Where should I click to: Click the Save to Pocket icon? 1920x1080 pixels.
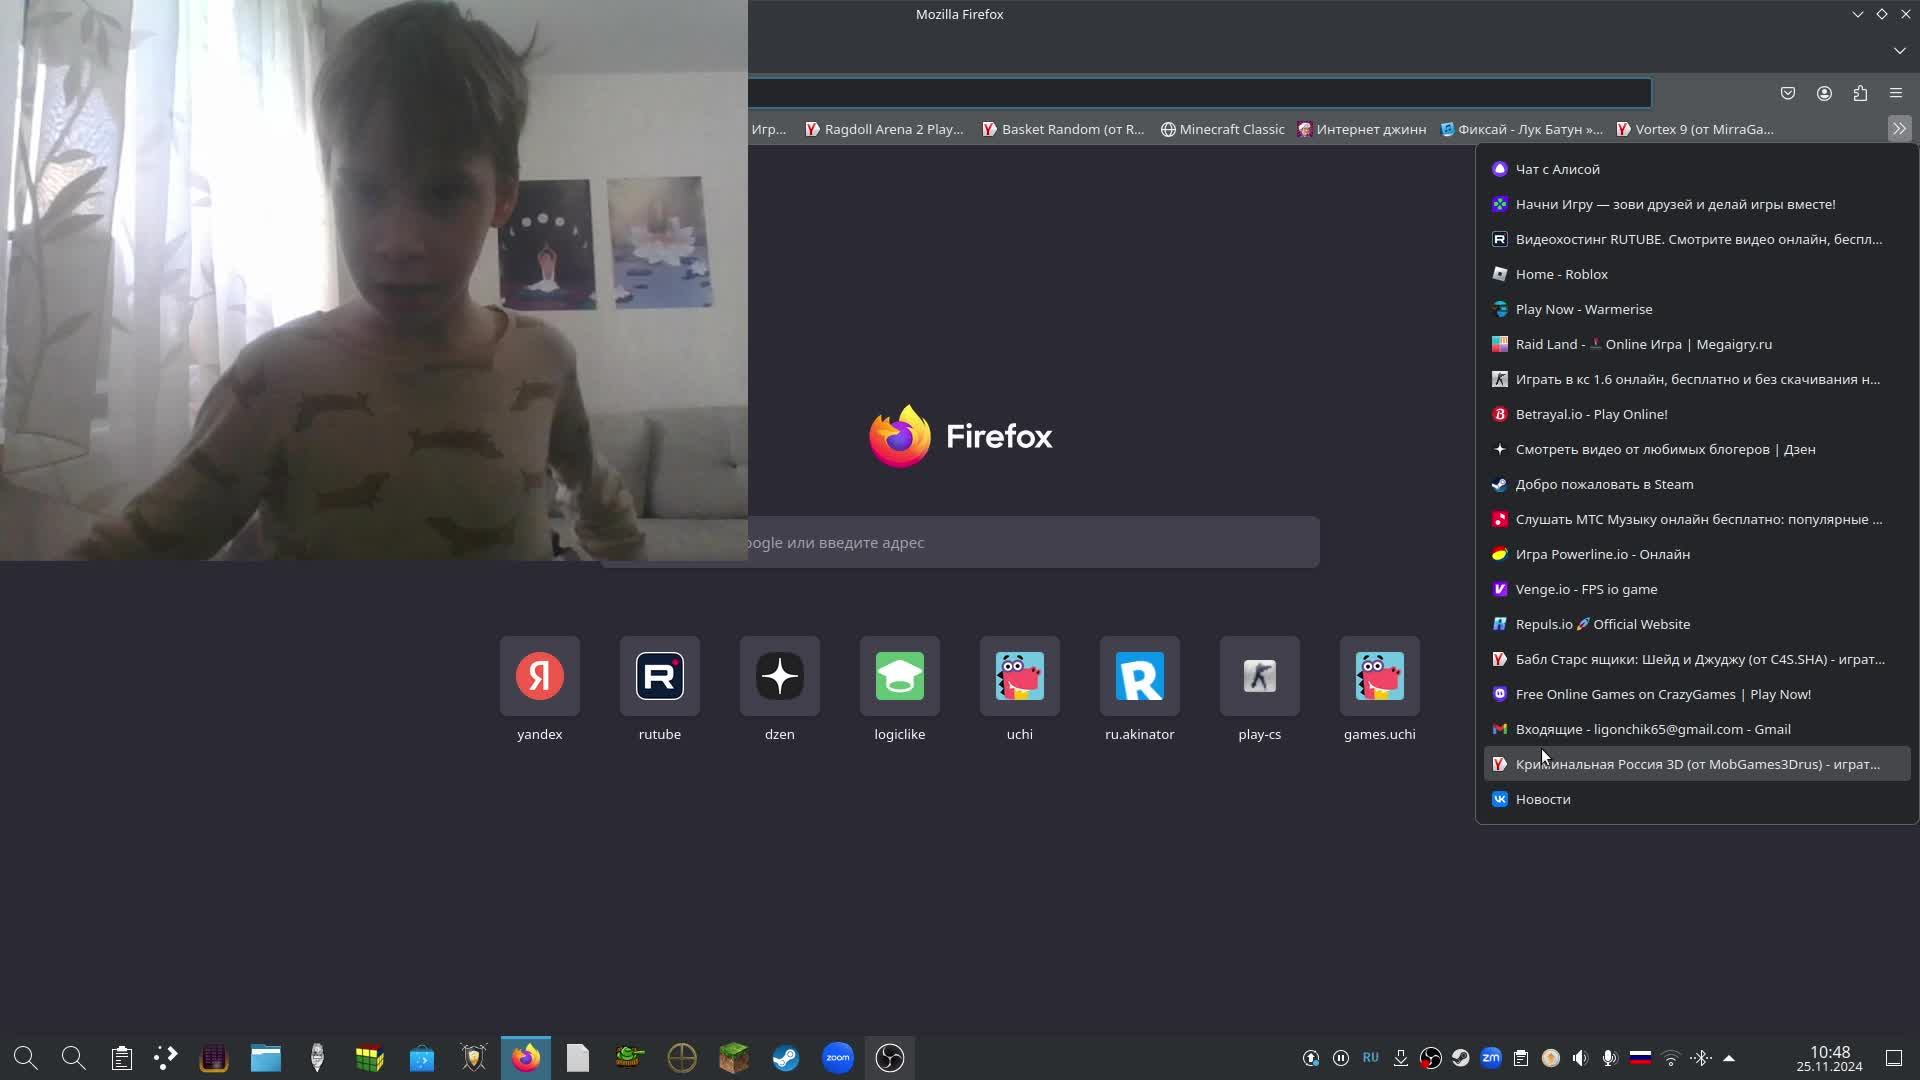point(1788,93)
